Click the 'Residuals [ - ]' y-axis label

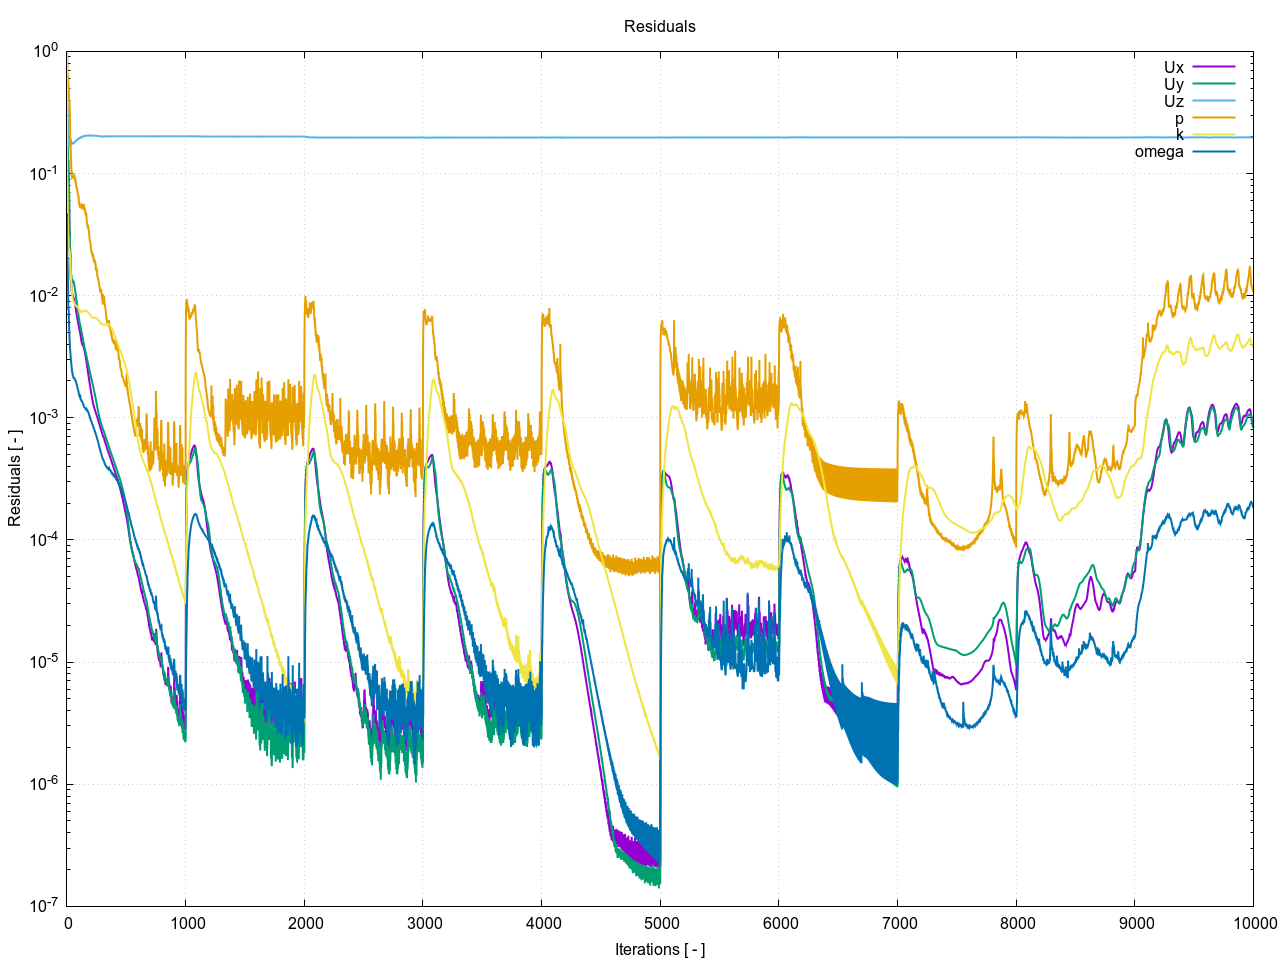[15, 479]
